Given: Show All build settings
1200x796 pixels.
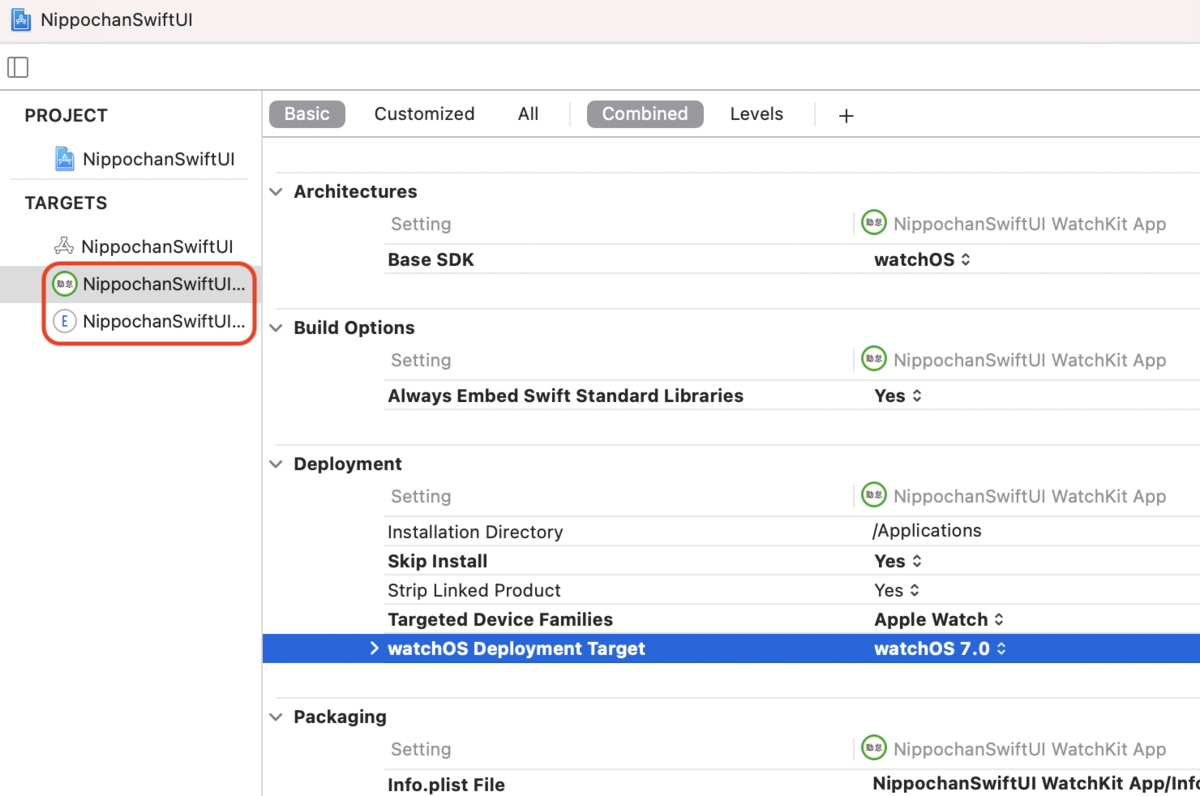Looking at the screenshot, I should tap(528, 114).
